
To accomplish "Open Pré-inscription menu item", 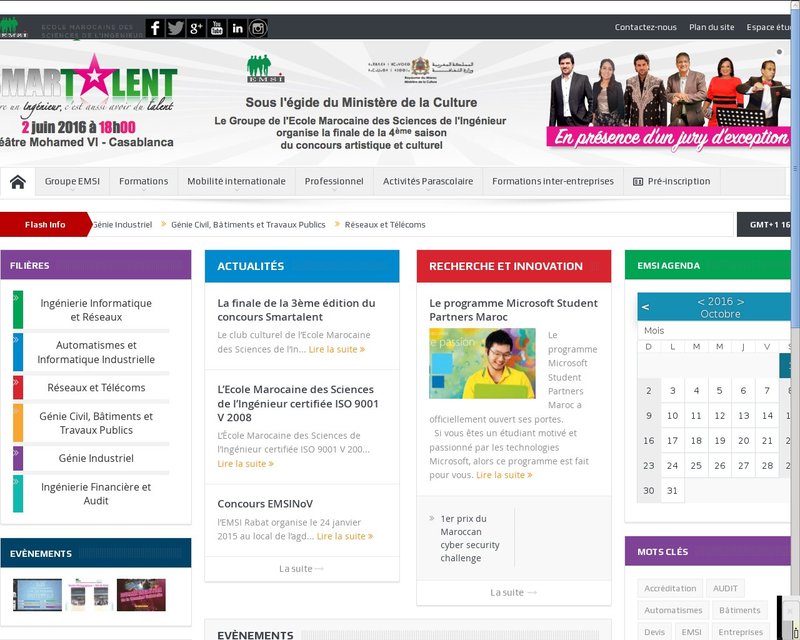I will (672, 181).
